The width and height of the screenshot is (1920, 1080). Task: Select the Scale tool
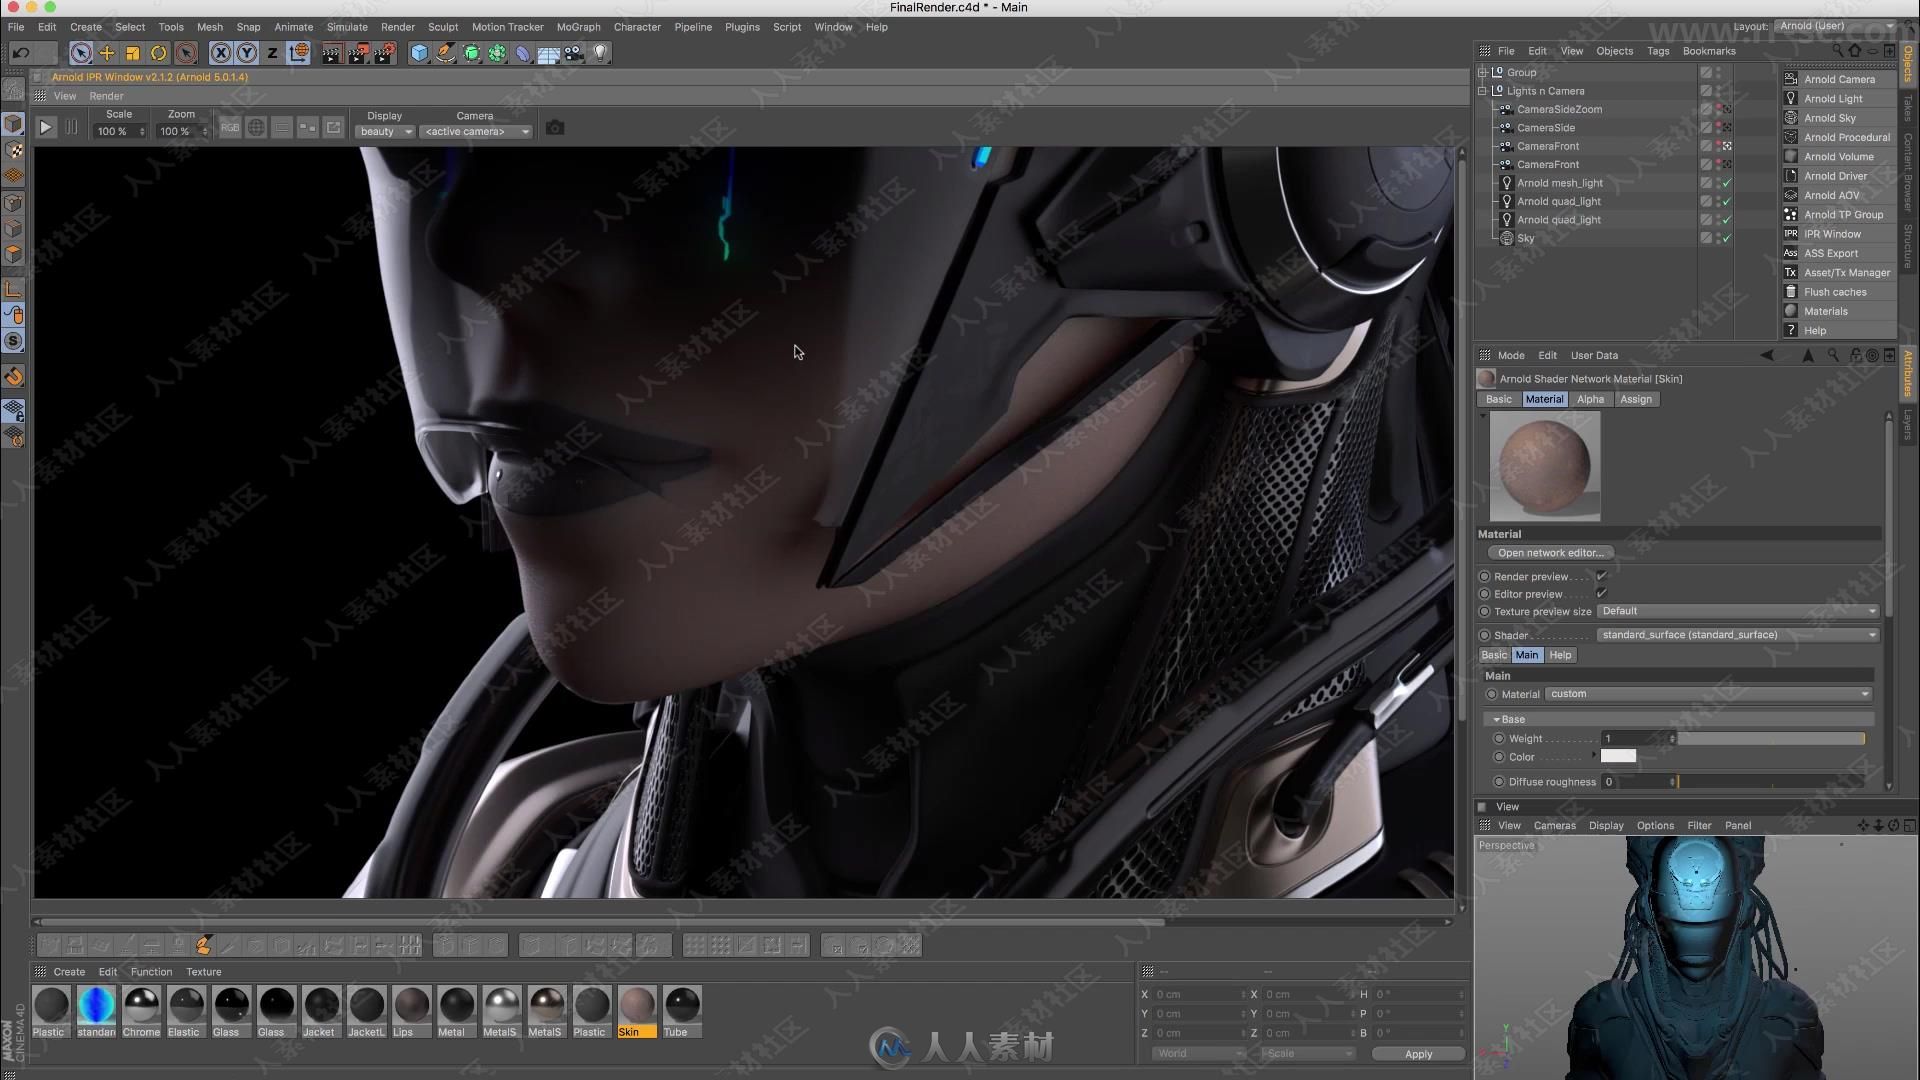click(x=132, y=53)
